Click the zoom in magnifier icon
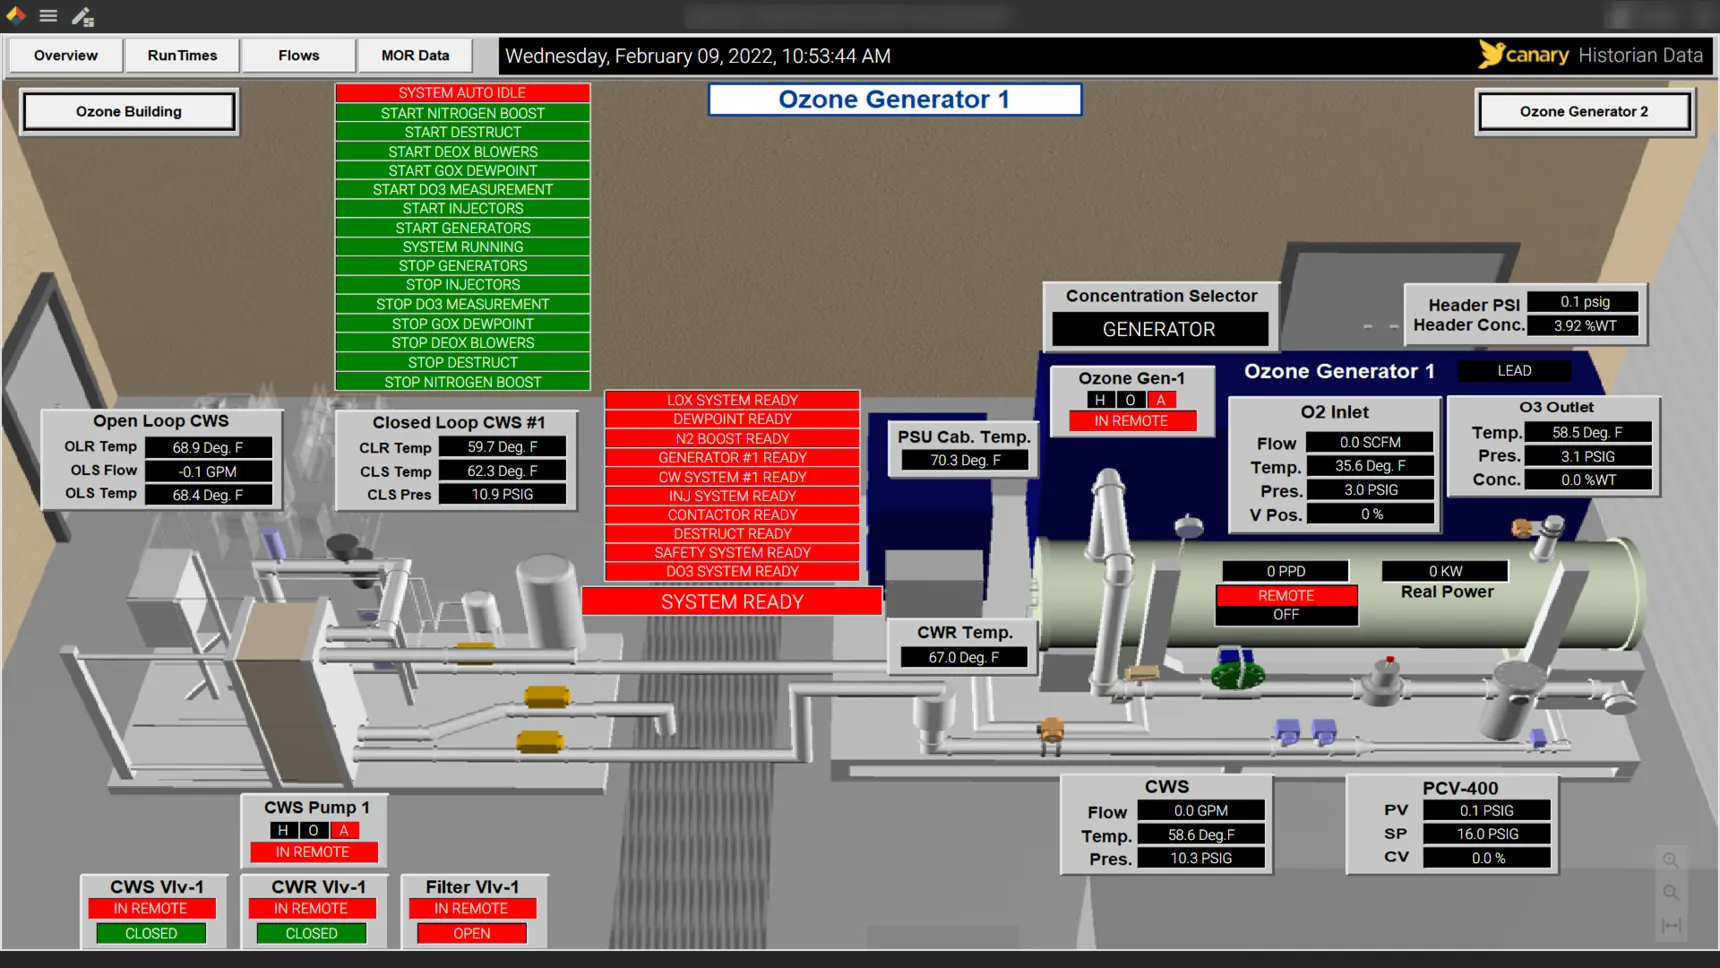The width and height of the screenshot is (1720, 968). (x=1670, y=860)
